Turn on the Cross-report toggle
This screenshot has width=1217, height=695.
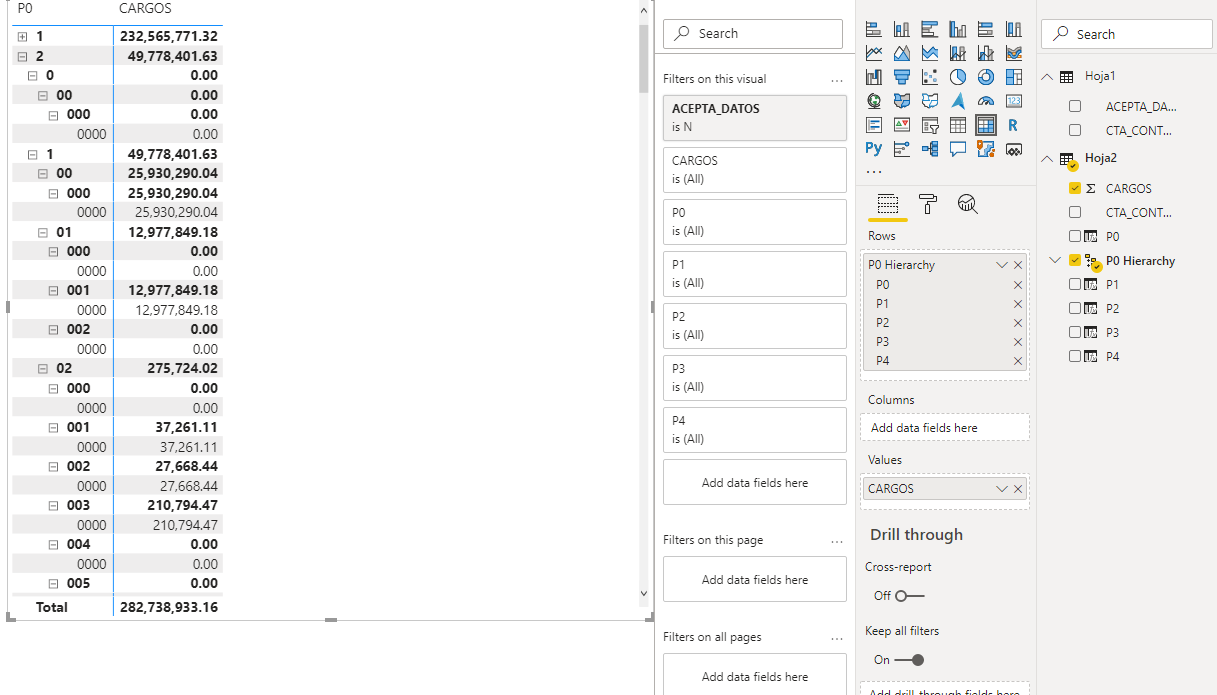pos(909,596)
